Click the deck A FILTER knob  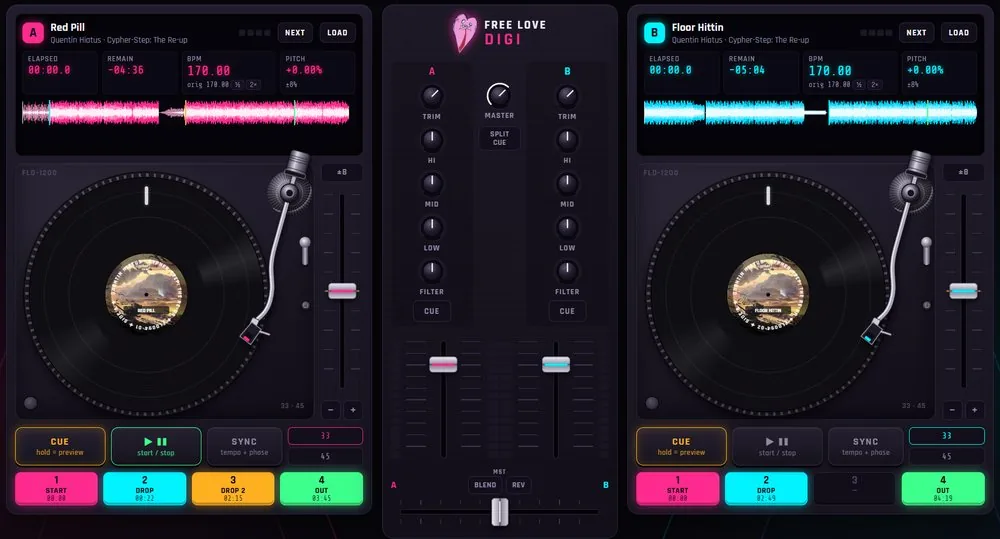[x=432, y=270]
